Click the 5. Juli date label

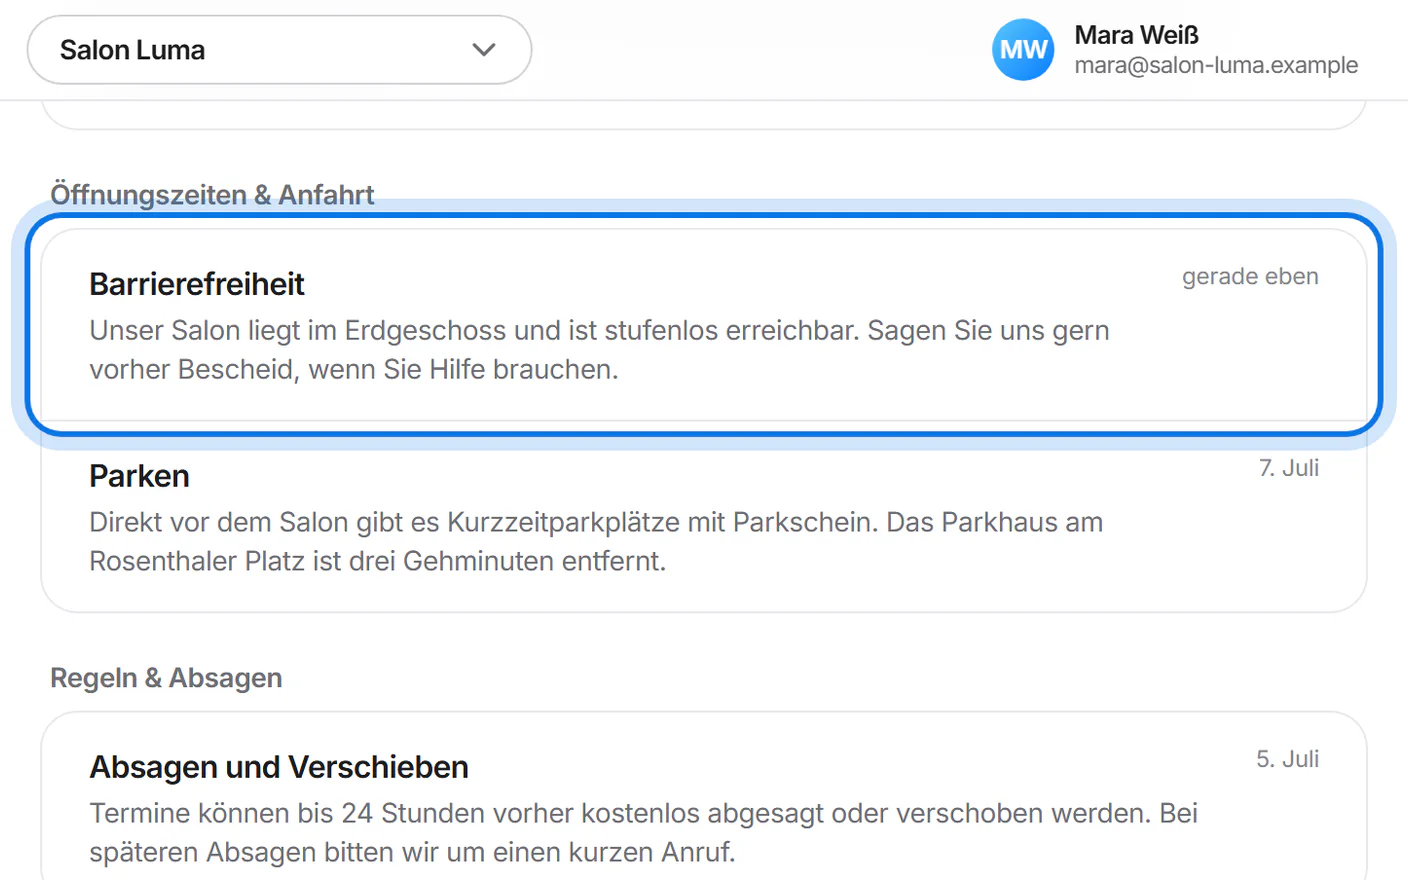click(1288, 759)
